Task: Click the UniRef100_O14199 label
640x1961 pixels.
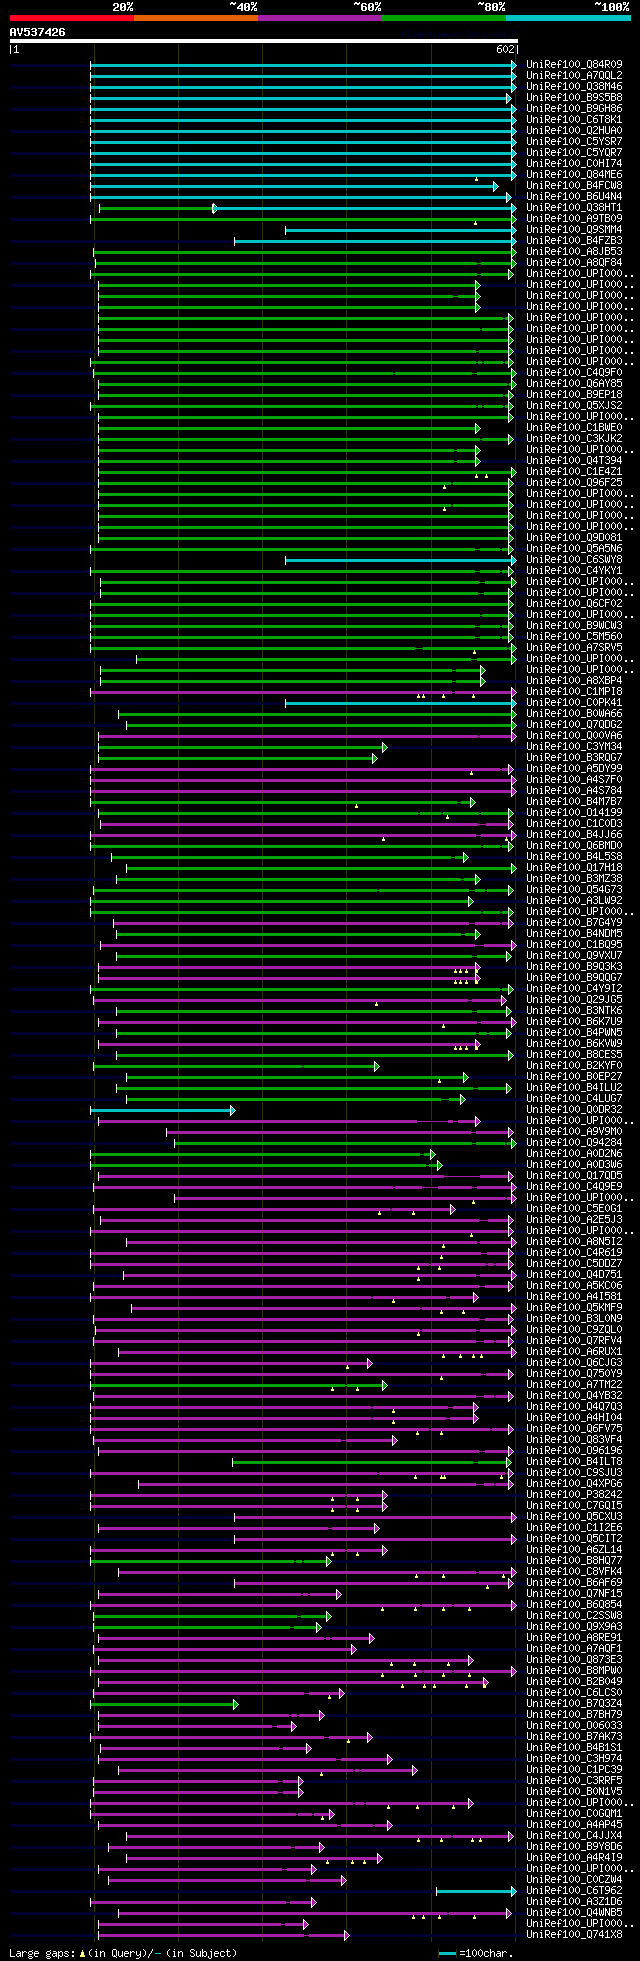Action: coord(574,813)
